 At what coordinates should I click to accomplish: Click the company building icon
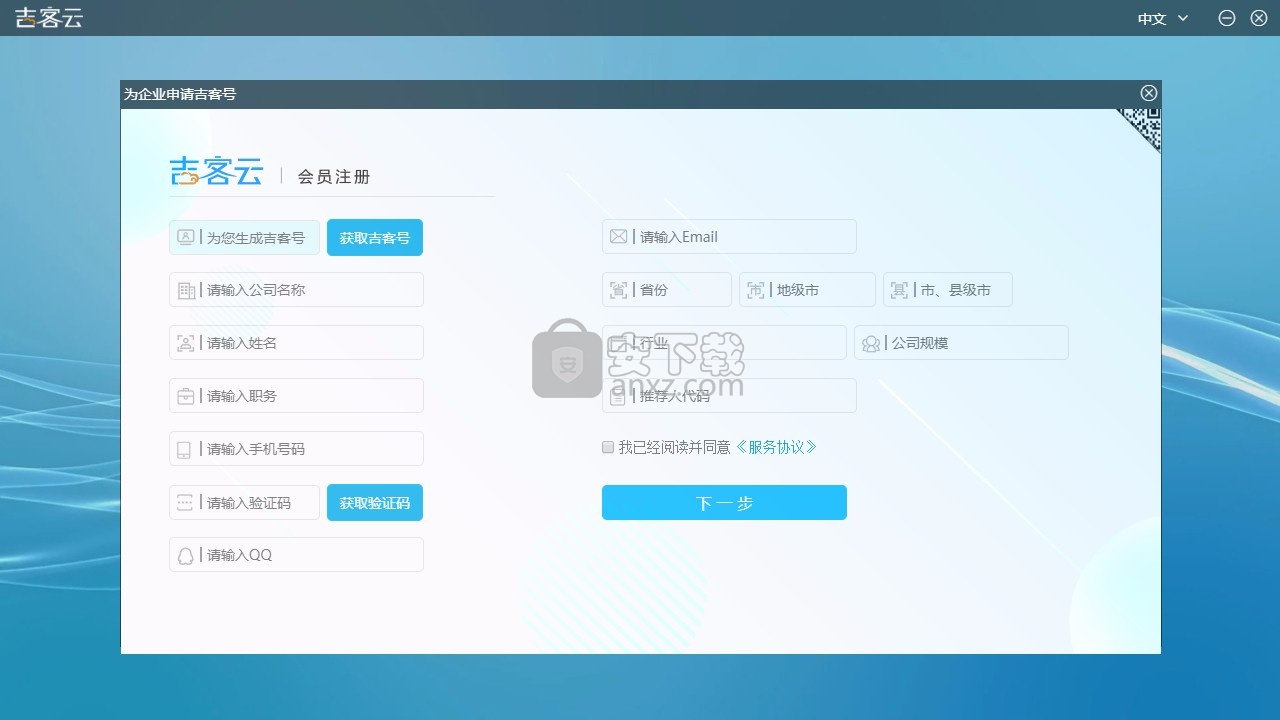click(186, 291)
